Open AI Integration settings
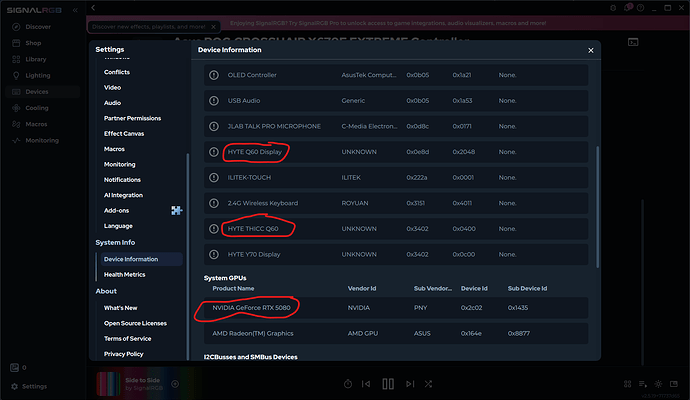 (123, 195)
